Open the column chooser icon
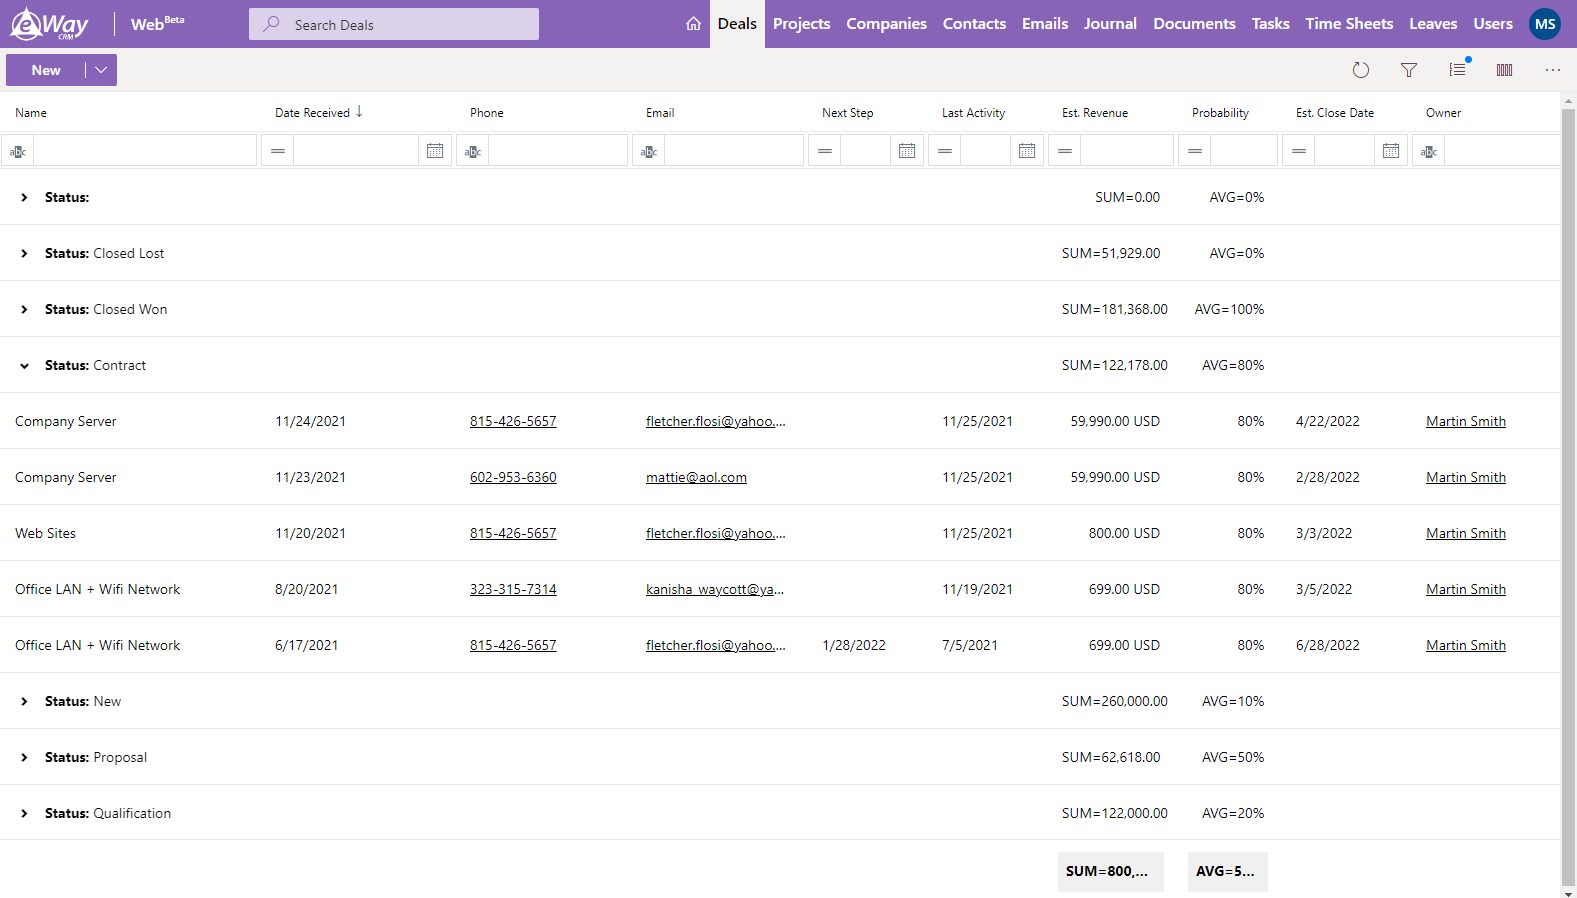 tap(1505, 70)
